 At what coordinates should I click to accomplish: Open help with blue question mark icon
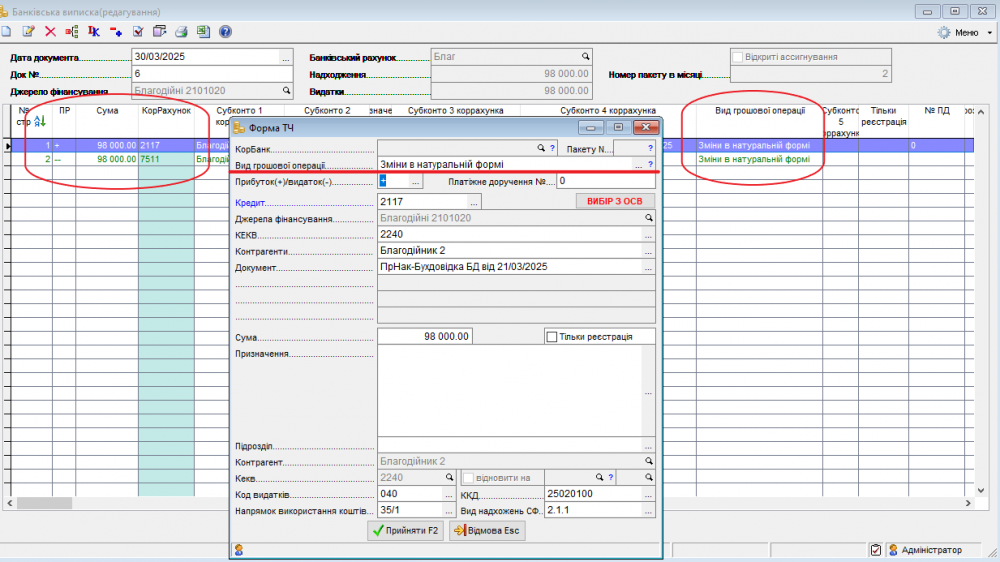(225, 32)
